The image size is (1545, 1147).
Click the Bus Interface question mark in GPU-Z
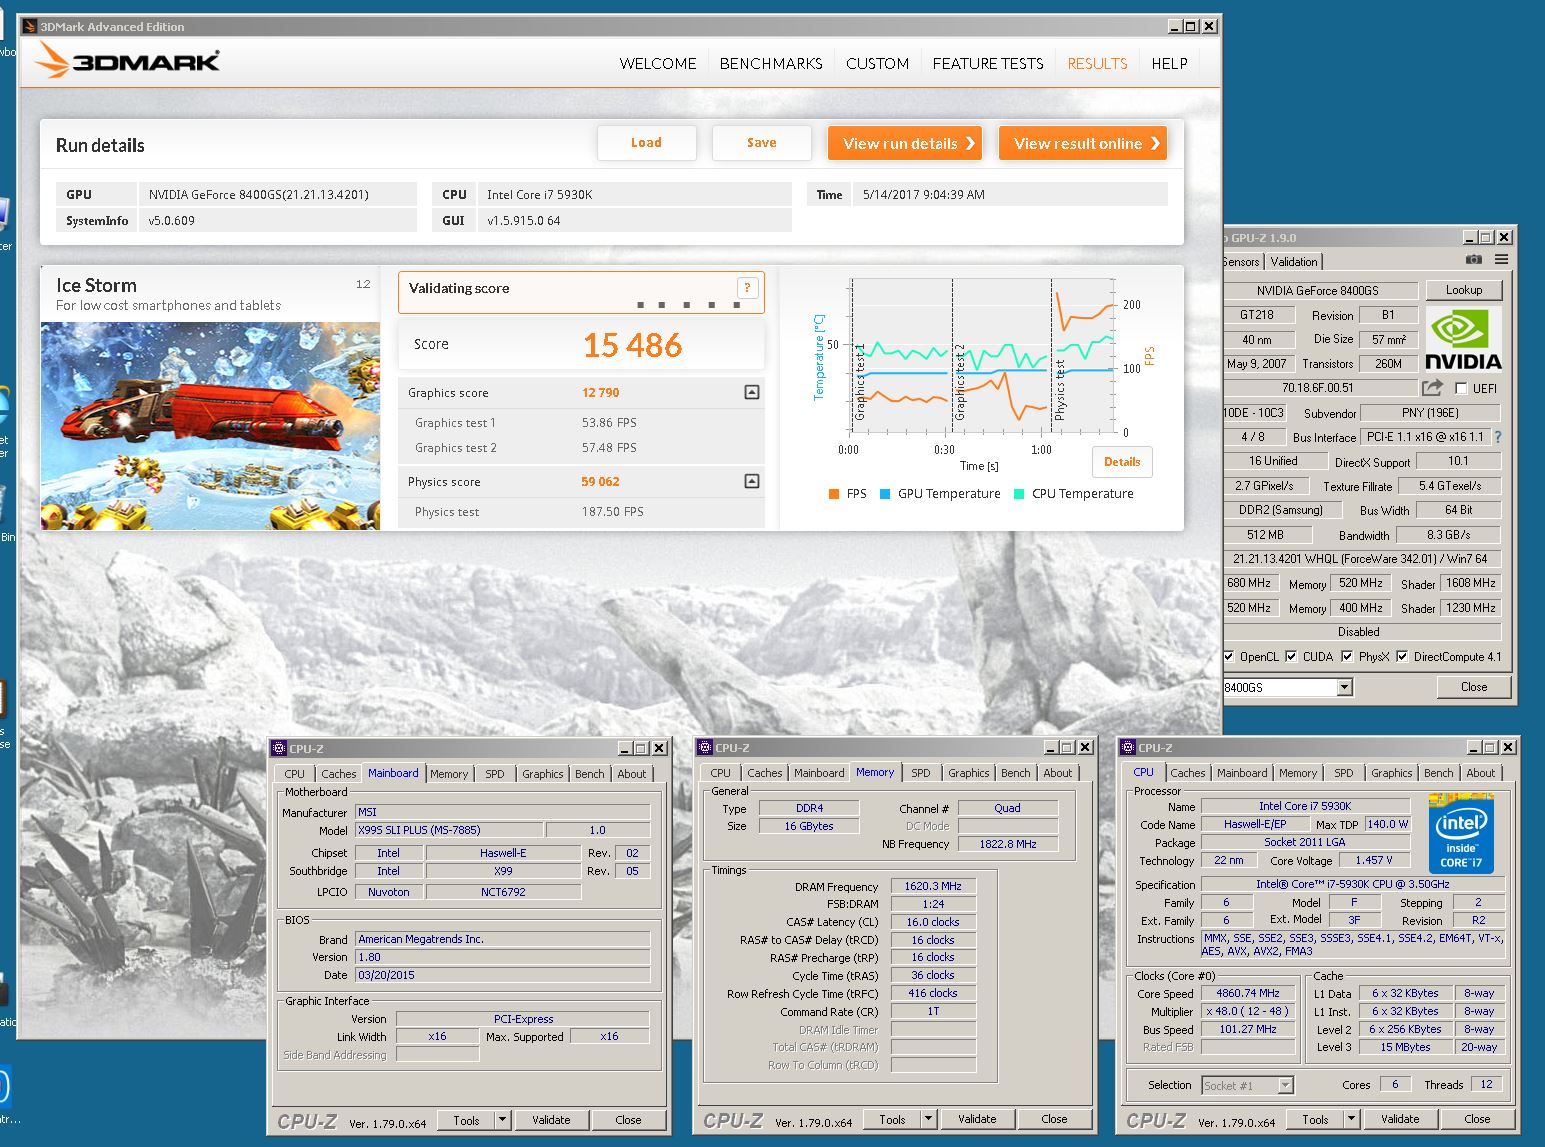(x=1498, y=437)
